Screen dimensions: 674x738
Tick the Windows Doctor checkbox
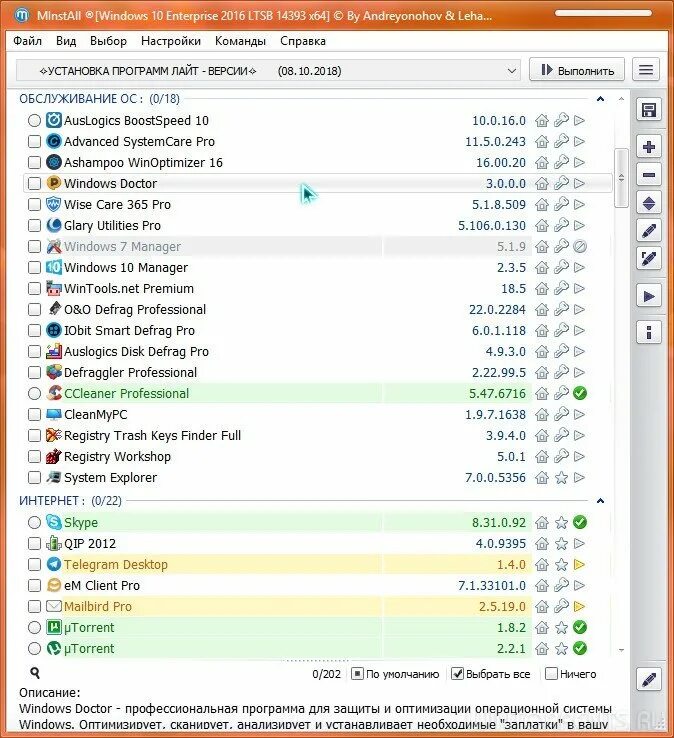(34, 183)
